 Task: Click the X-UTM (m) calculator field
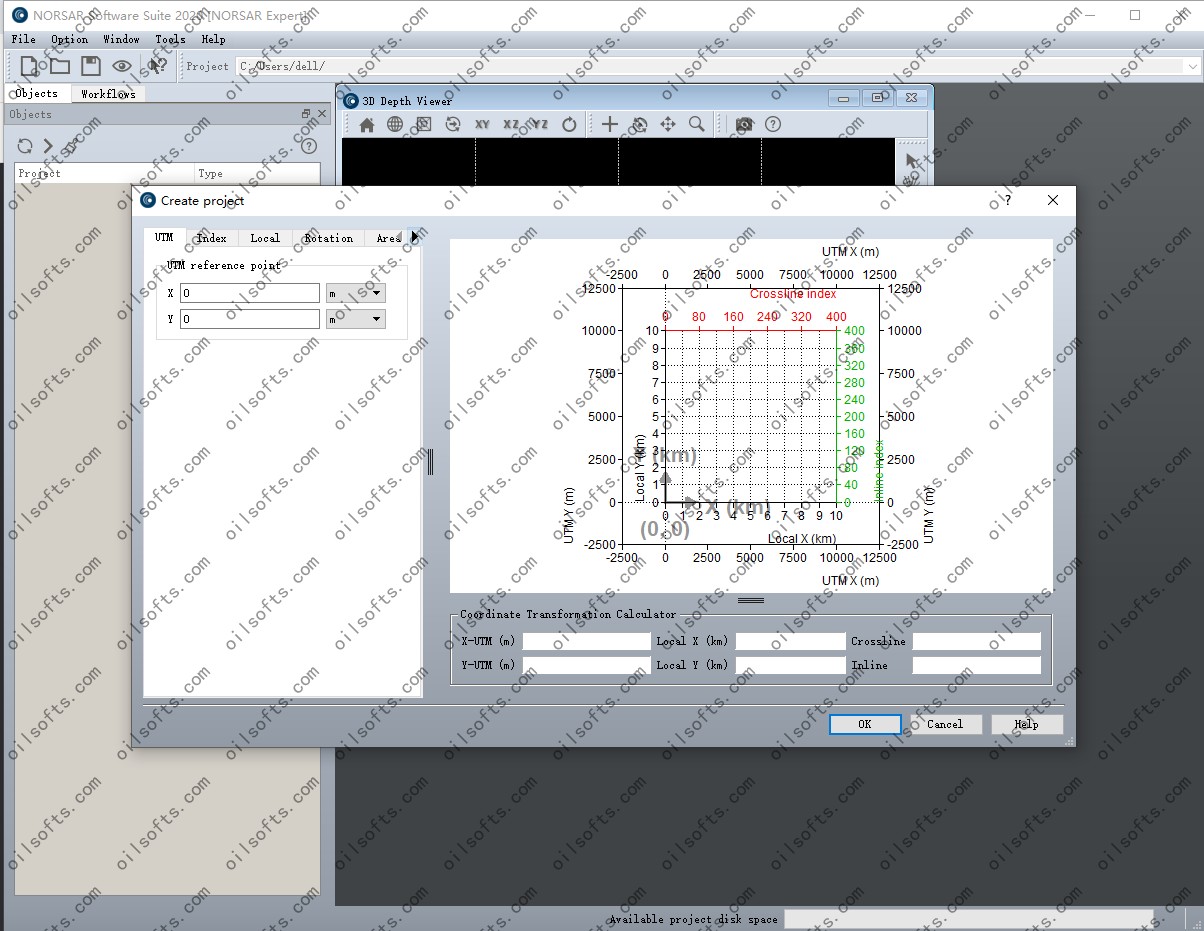pos(586,641)
